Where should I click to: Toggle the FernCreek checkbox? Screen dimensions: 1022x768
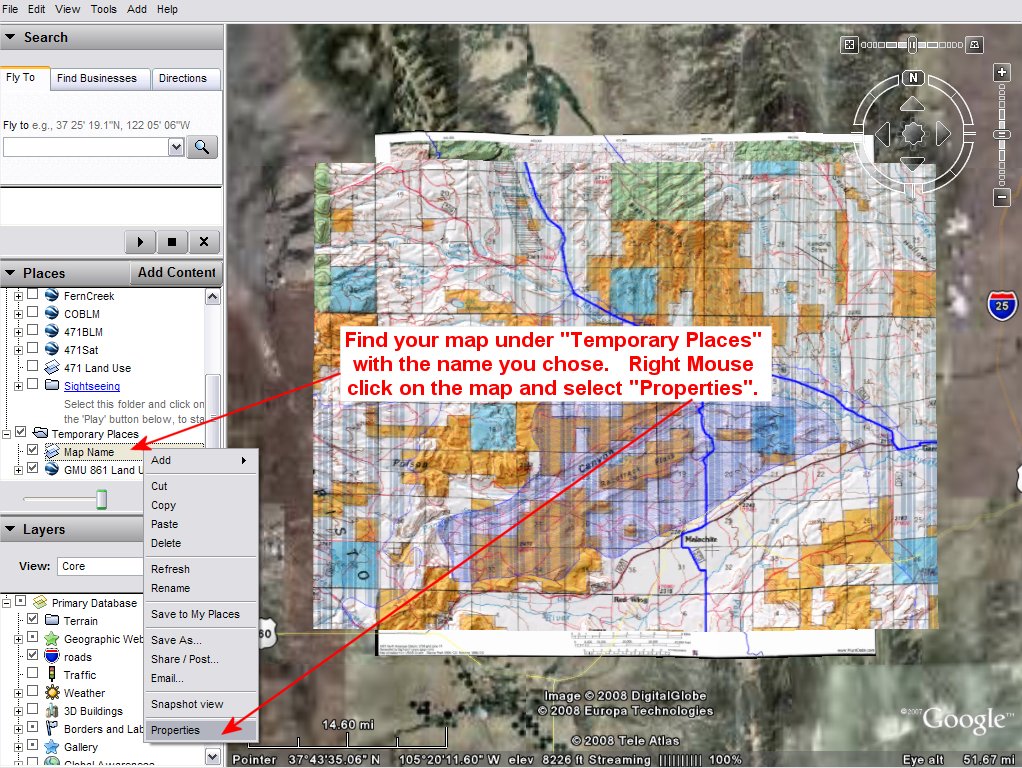click(x=33, y=294)
